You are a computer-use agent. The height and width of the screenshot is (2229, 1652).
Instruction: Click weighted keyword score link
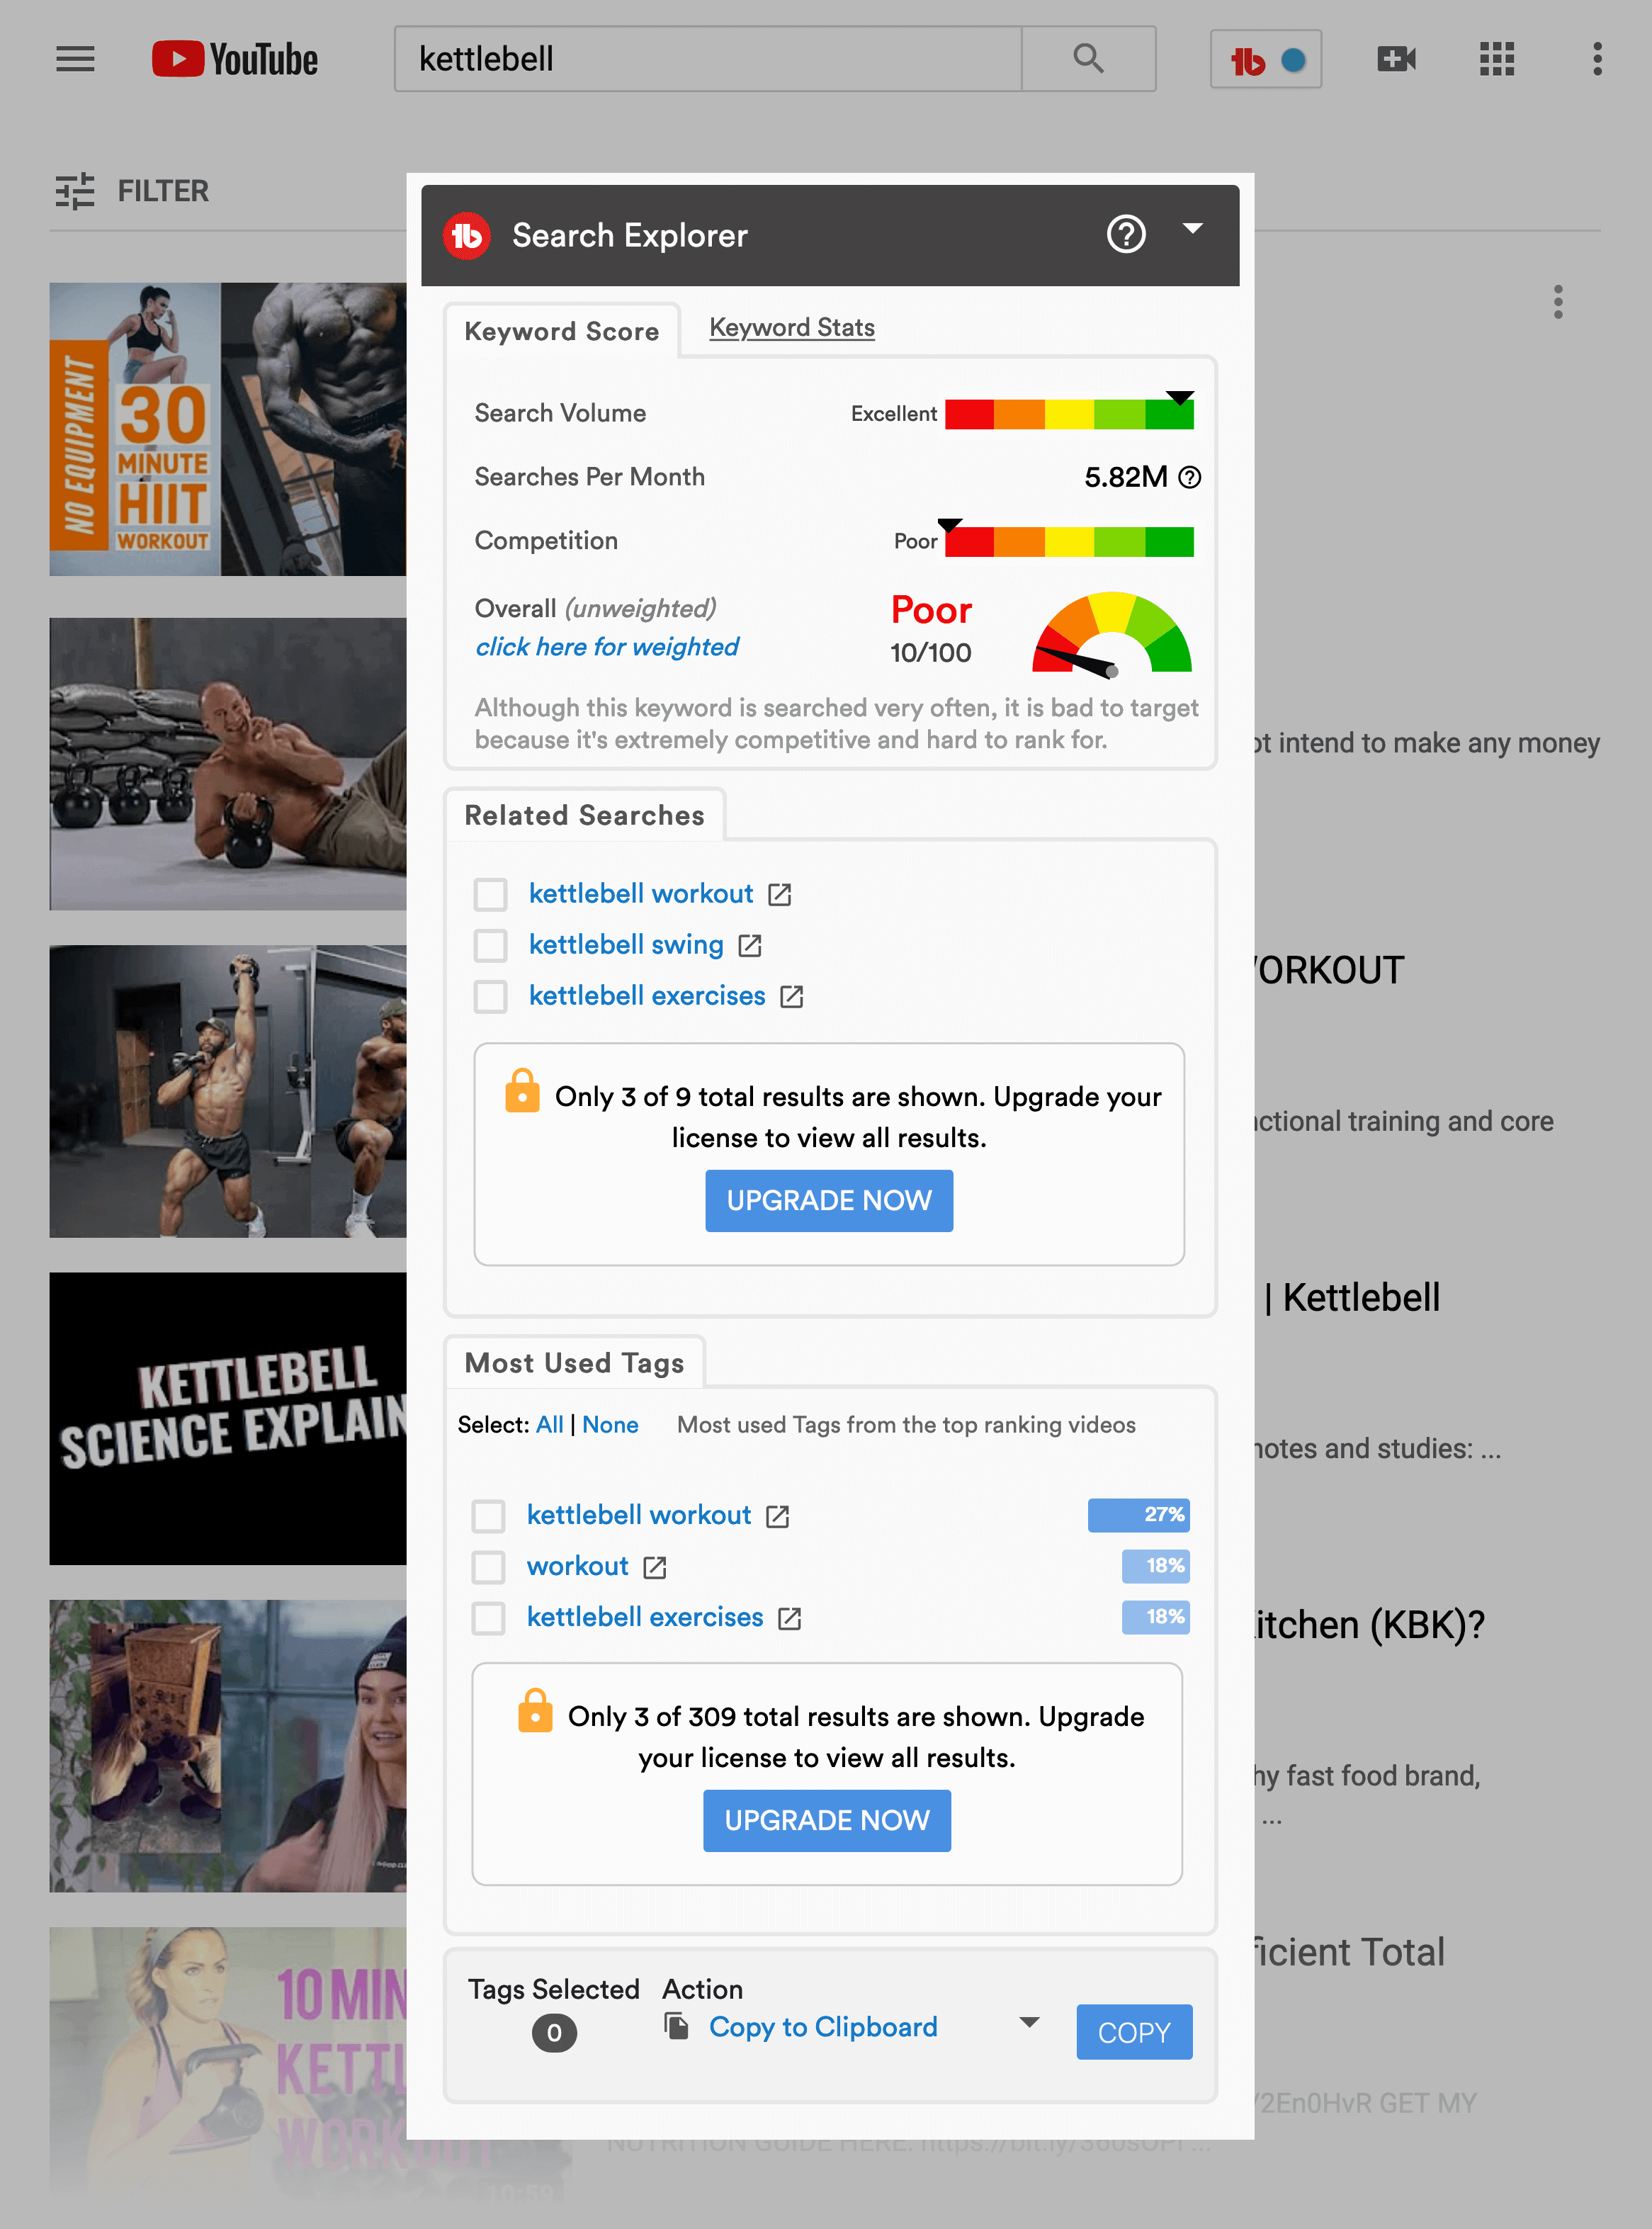point(607,644)
